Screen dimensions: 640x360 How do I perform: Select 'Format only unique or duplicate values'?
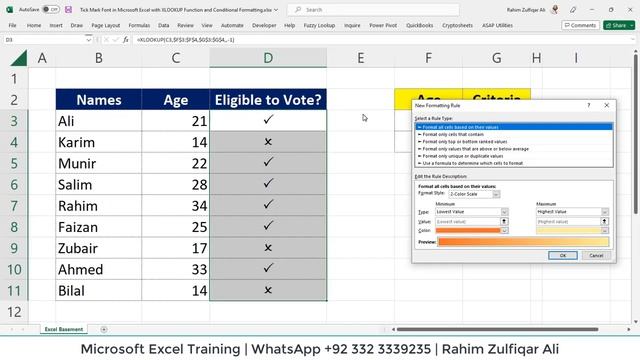514,156
